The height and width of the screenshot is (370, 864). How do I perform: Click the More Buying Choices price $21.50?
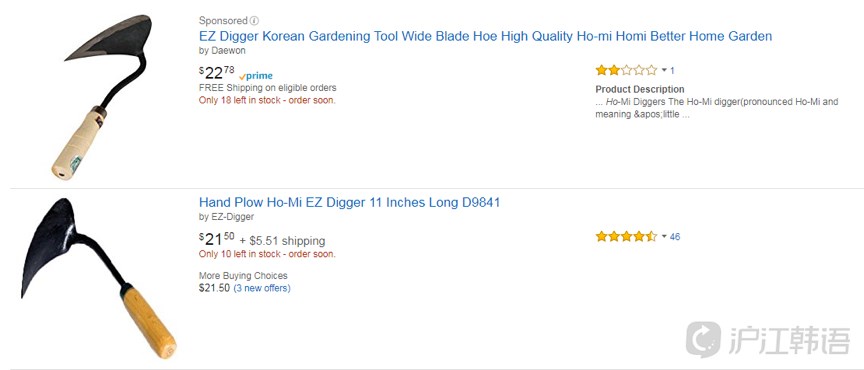tap(214, 288)
